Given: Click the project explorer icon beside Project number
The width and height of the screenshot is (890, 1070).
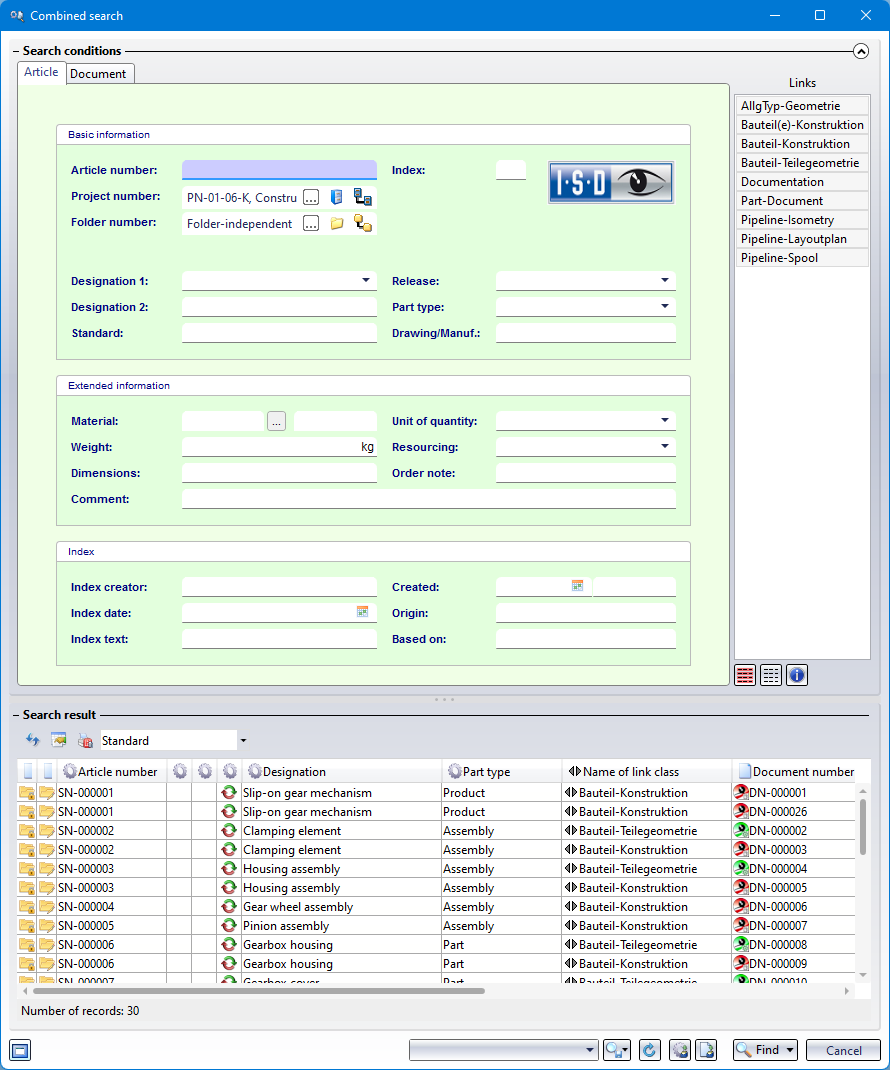Looking at the screenshot, I should point(336,197).
